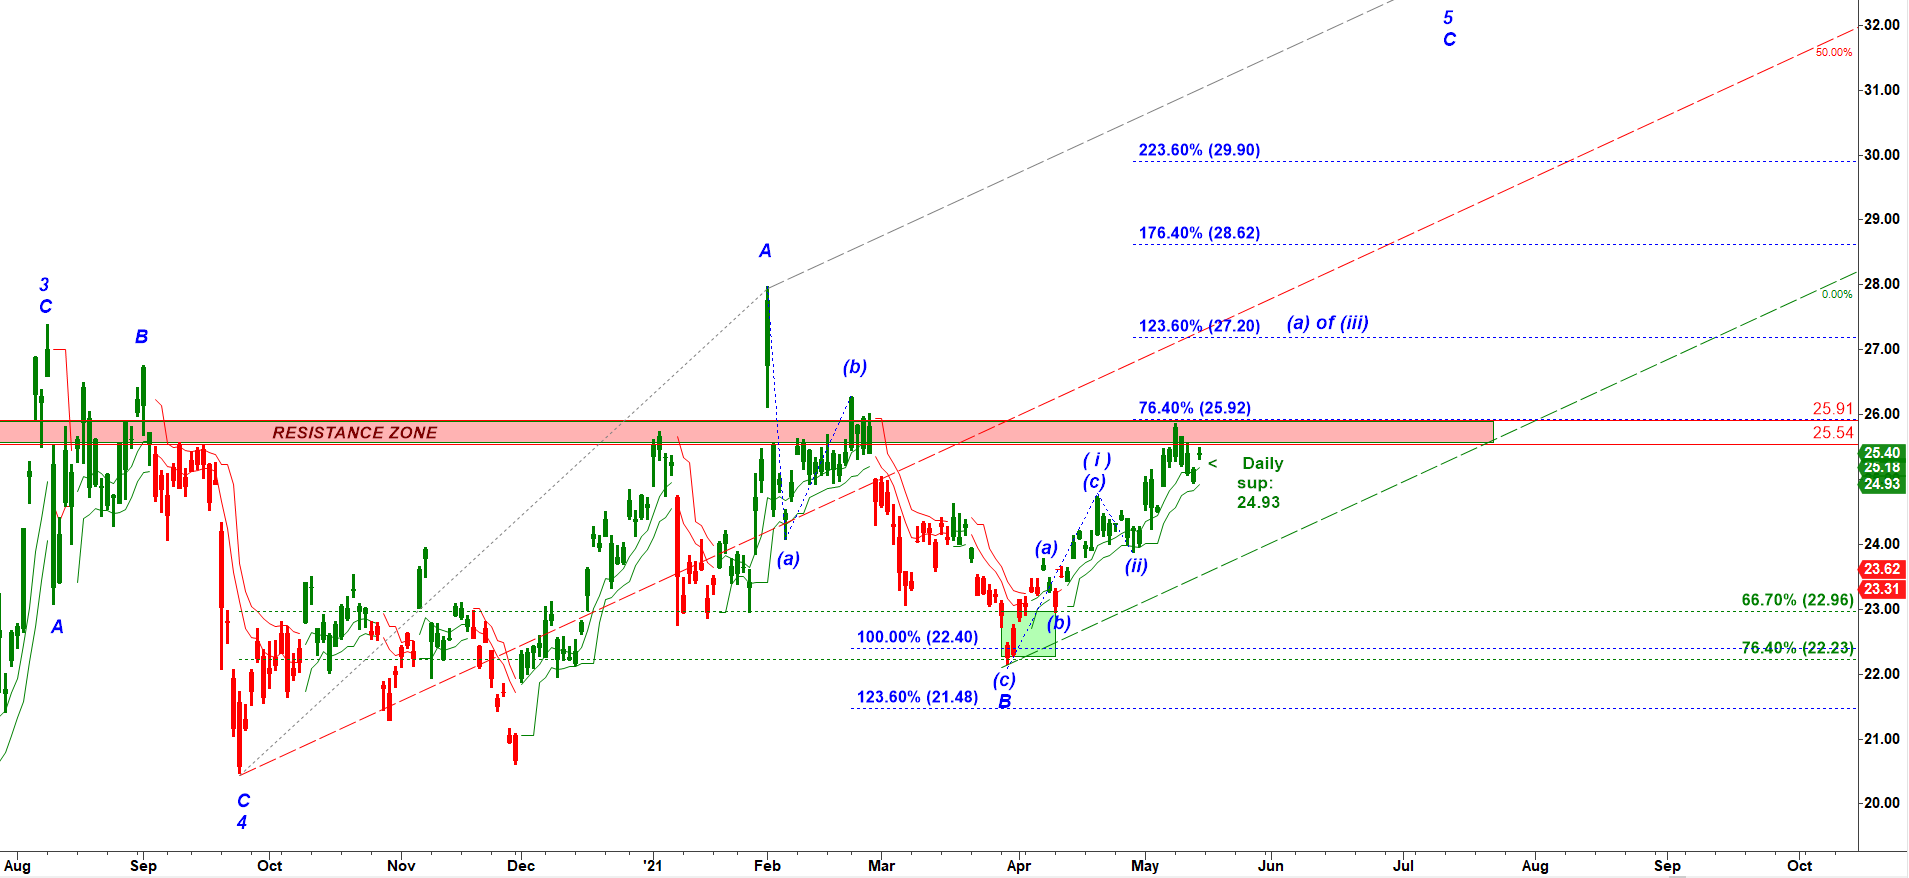Click the 76.40% (25.92) level label
Screen dimensions: 1909x878
pyautogui.click(x=1194, y=408)
